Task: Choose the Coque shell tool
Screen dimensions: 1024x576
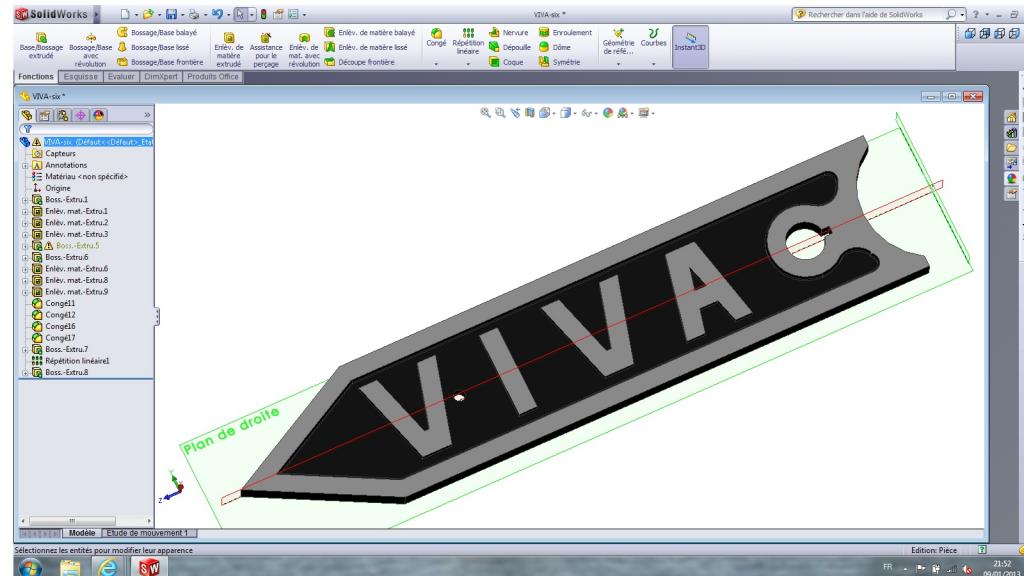Action: 506,62
